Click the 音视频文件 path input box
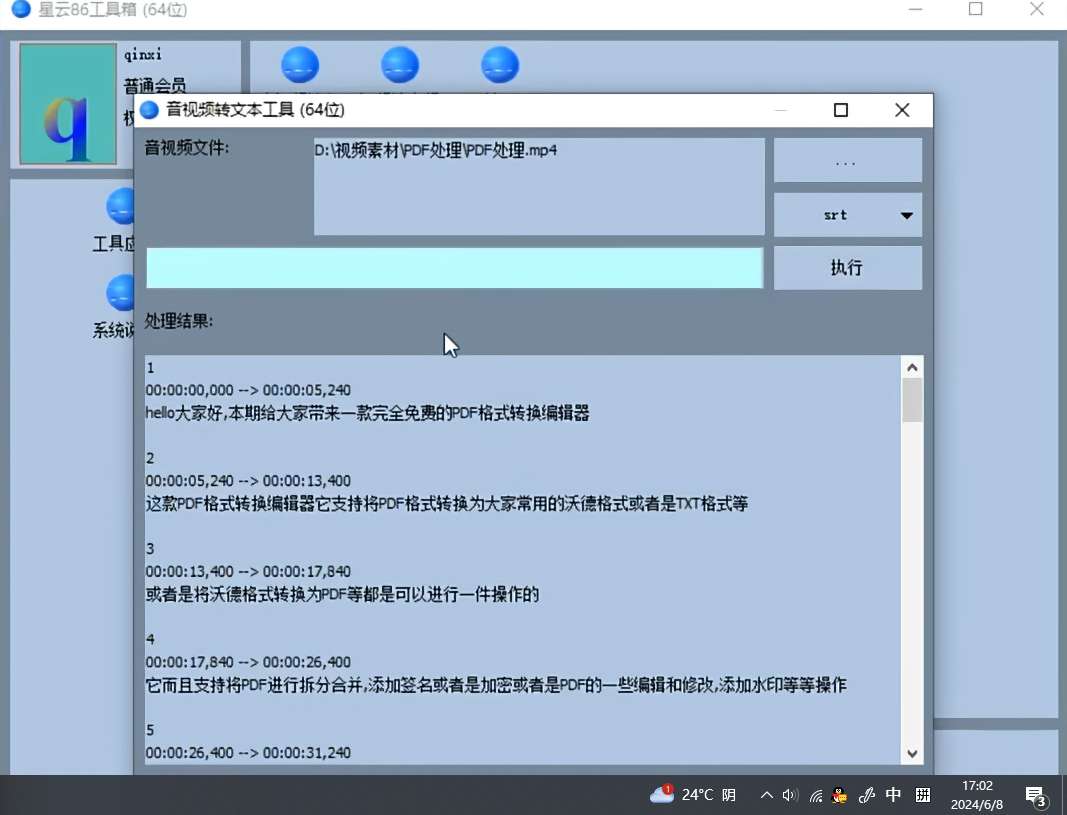The image size is (1067, 815). tap(538, 187)
